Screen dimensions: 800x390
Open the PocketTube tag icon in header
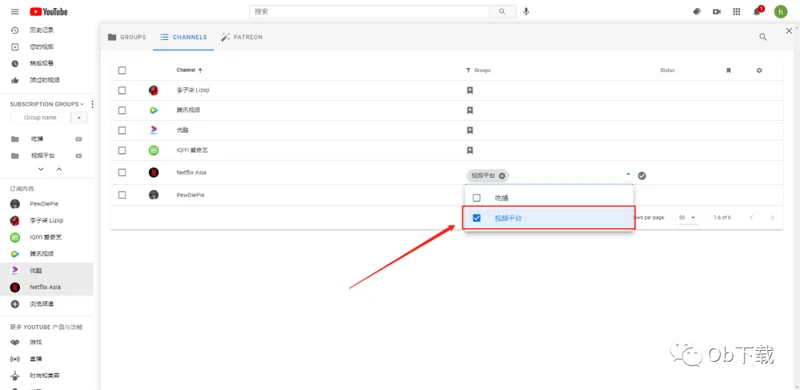tap(696, 12)
